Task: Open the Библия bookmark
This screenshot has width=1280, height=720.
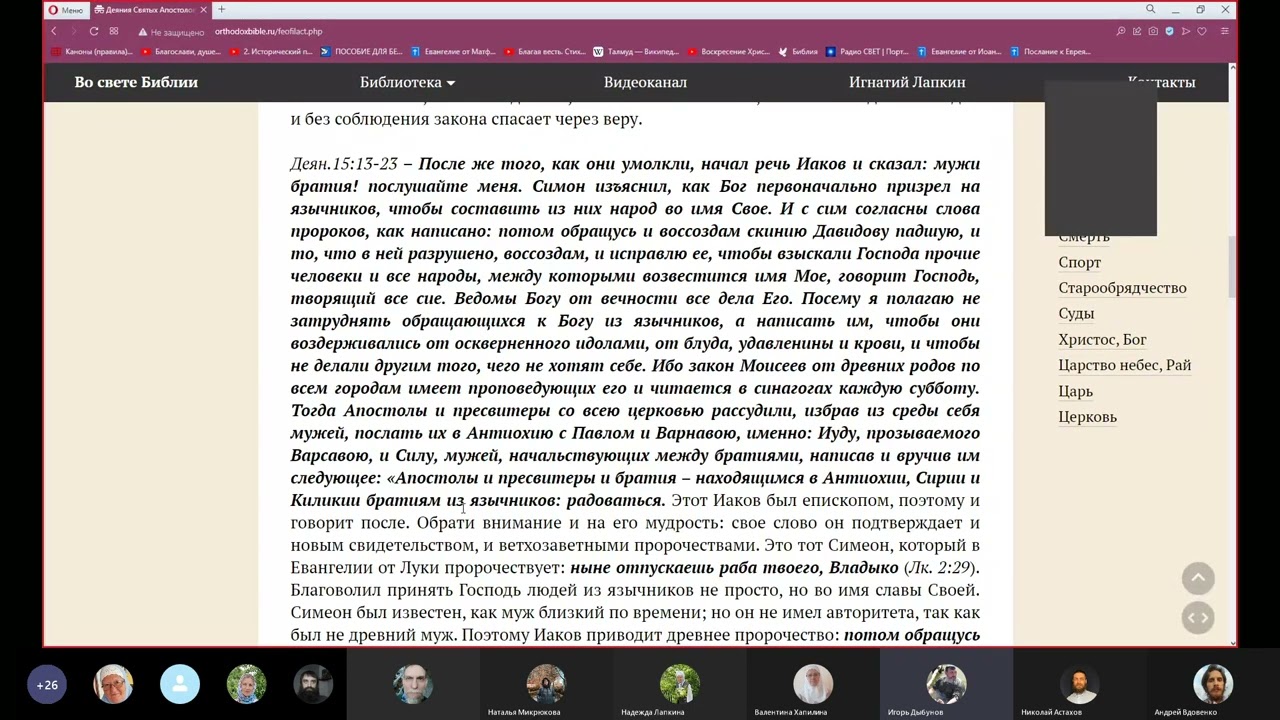Action: pyautogui.click(x=798, y=51)
